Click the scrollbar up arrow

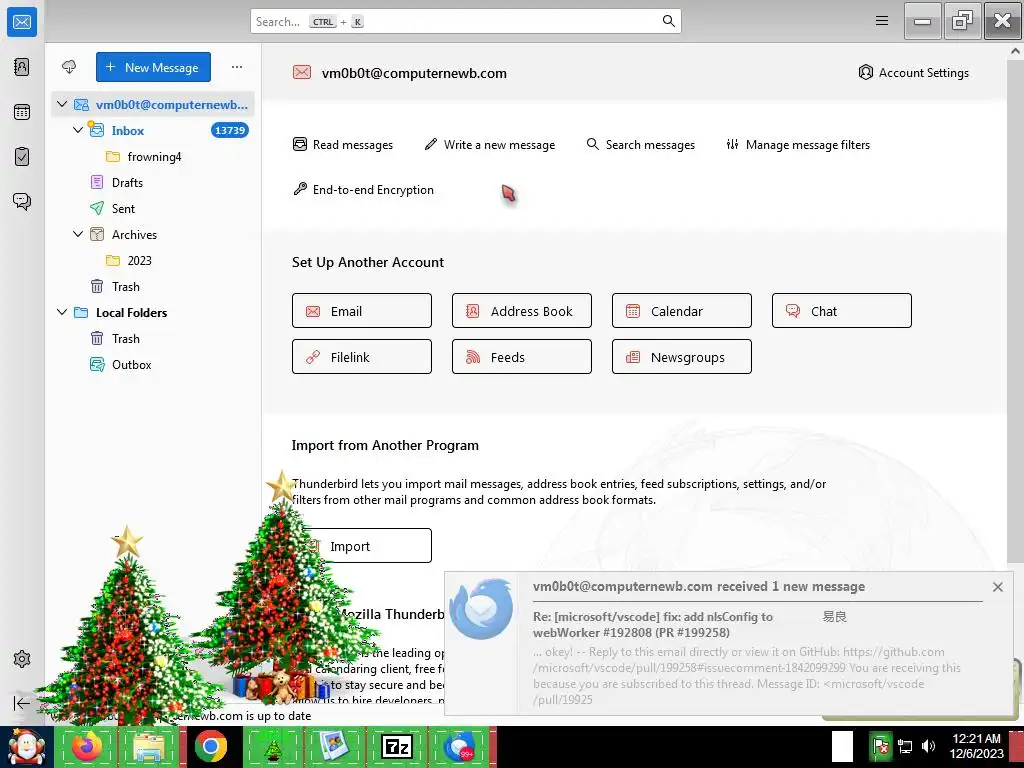(1016, 50)
